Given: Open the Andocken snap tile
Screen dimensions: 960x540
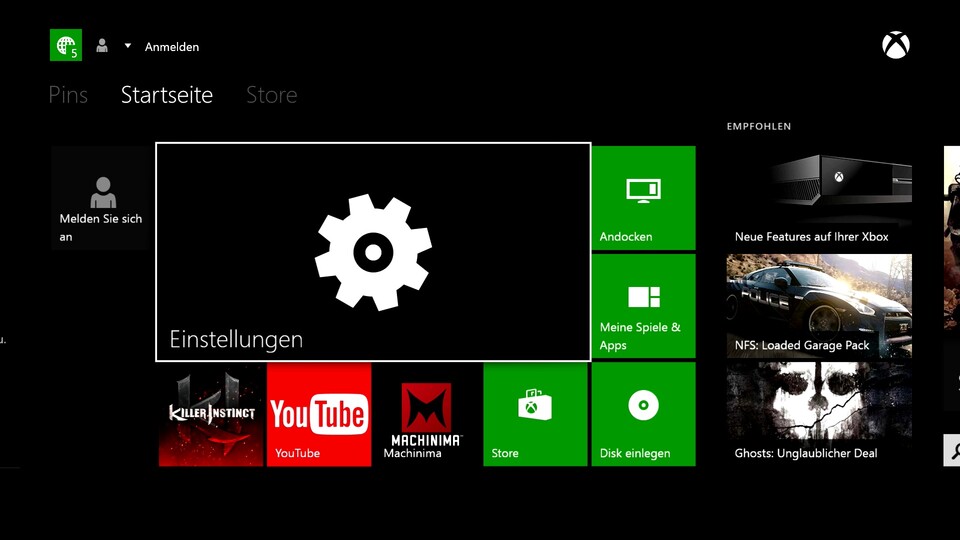Looking at the screenshot, I should coord(643,198).
